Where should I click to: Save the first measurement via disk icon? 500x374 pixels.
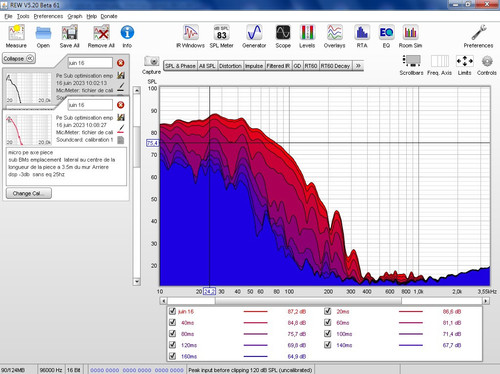121,76
